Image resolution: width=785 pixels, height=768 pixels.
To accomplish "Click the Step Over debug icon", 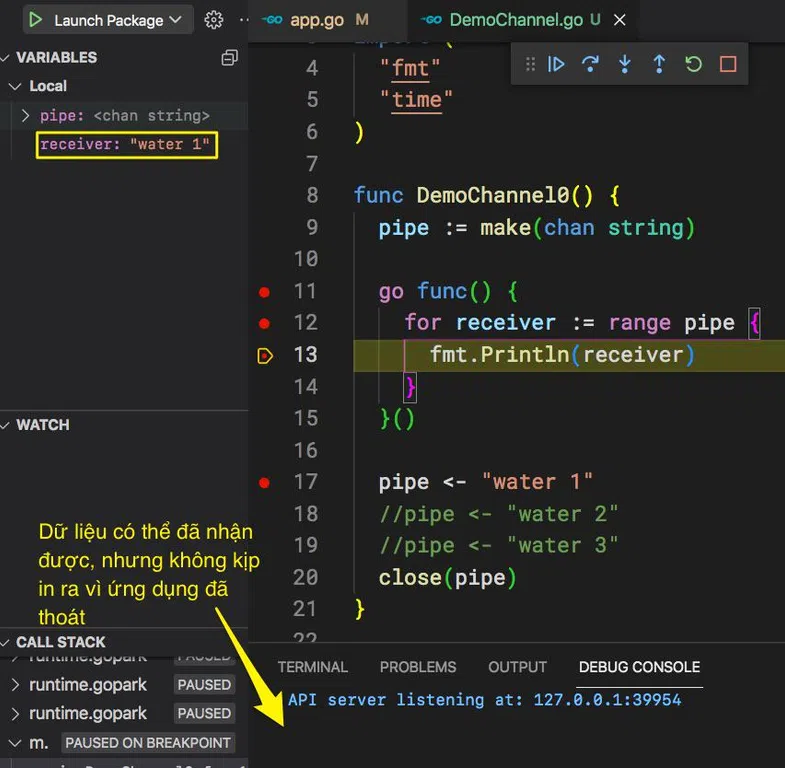I will pos(591,64).
